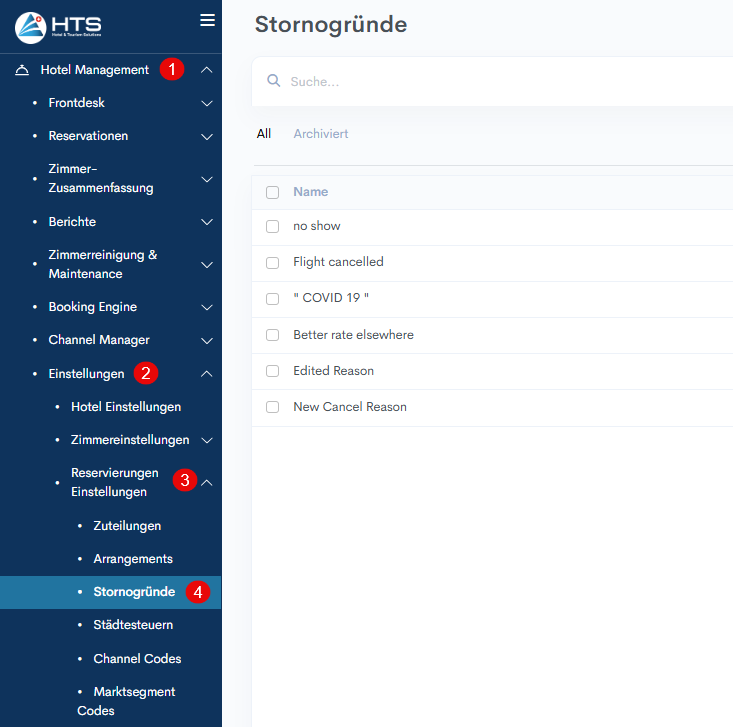This screenshot has width=733, height=727.
Task: Select the All tab
Action: 263,134
